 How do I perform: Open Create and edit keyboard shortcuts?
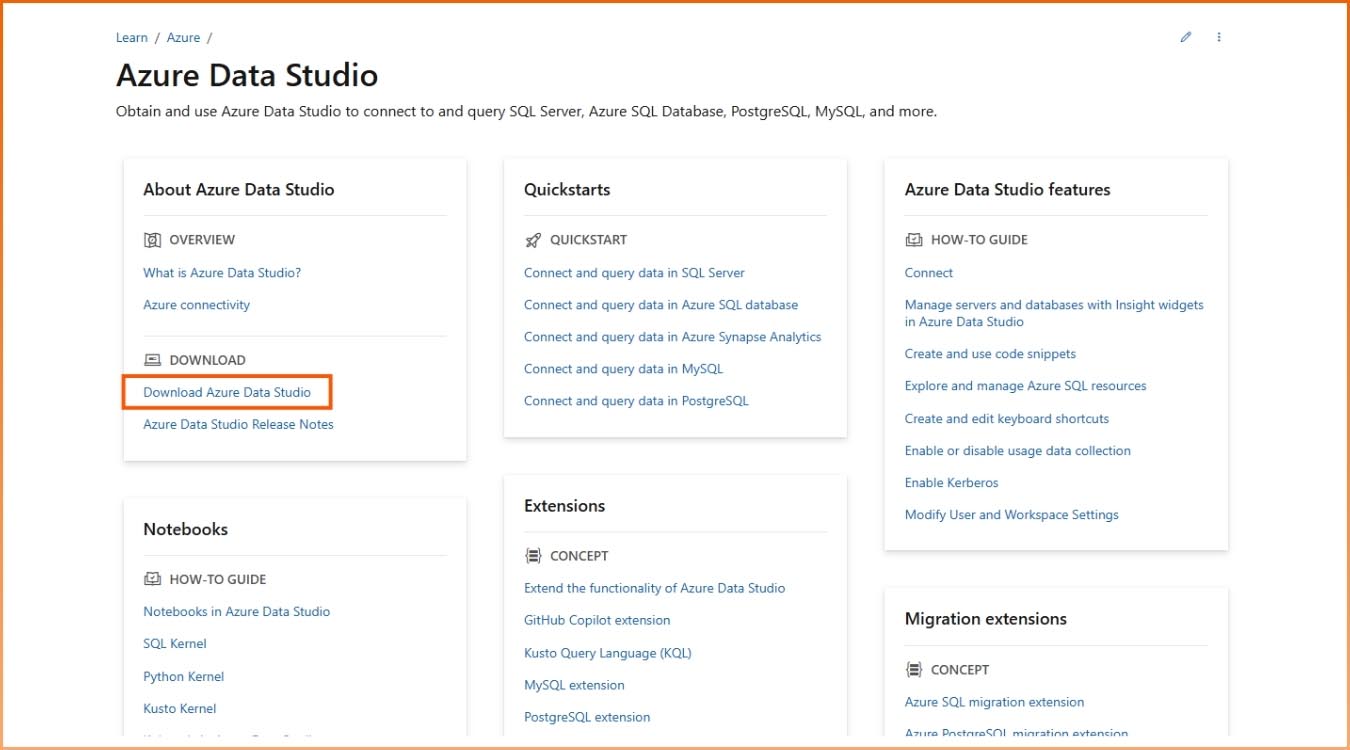[x=1007, y=419]
